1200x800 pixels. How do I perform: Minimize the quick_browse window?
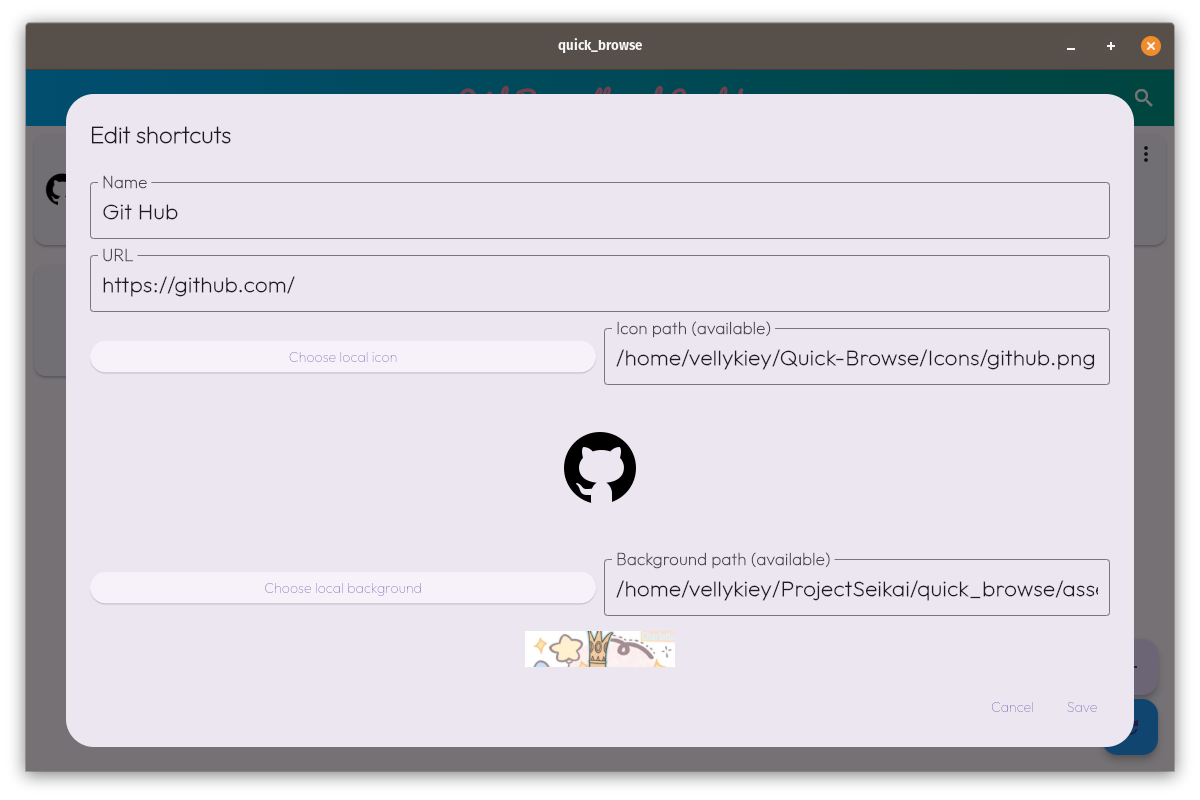[x=1071, y=46]
